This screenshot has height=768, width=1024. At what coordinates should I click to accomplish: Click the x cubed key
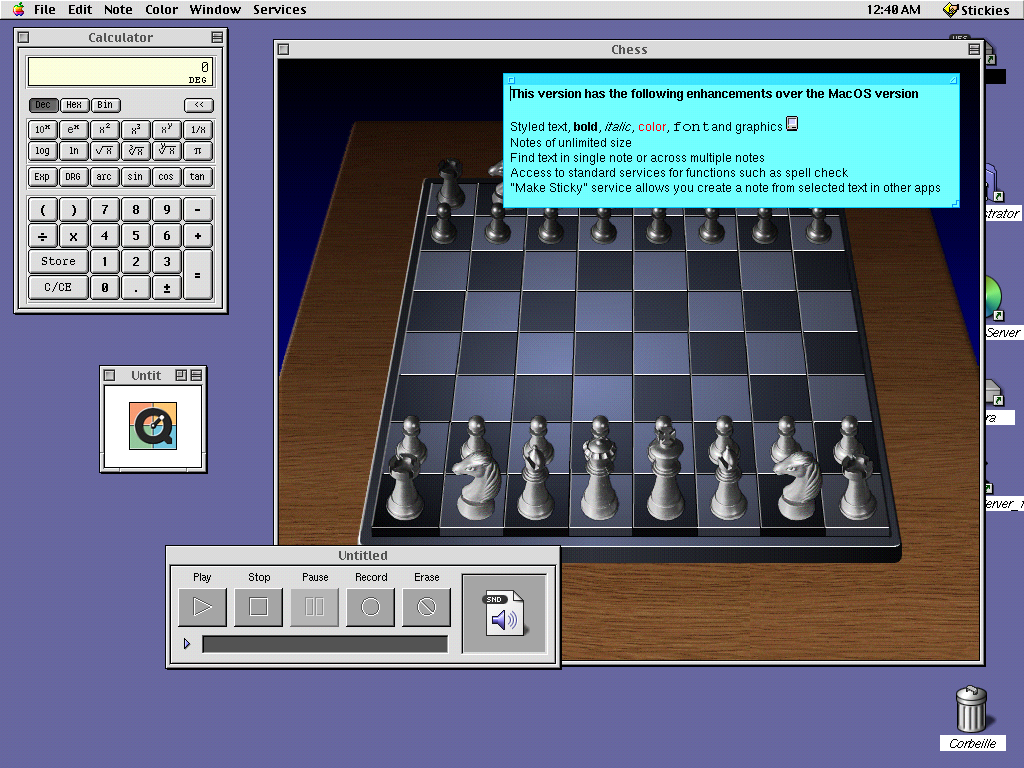click(135, 129)
